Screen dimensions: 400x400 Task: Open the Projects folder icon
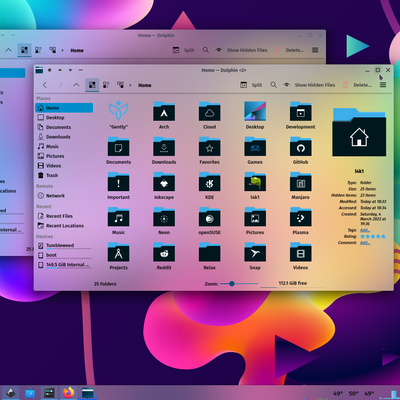pos(118,252)
